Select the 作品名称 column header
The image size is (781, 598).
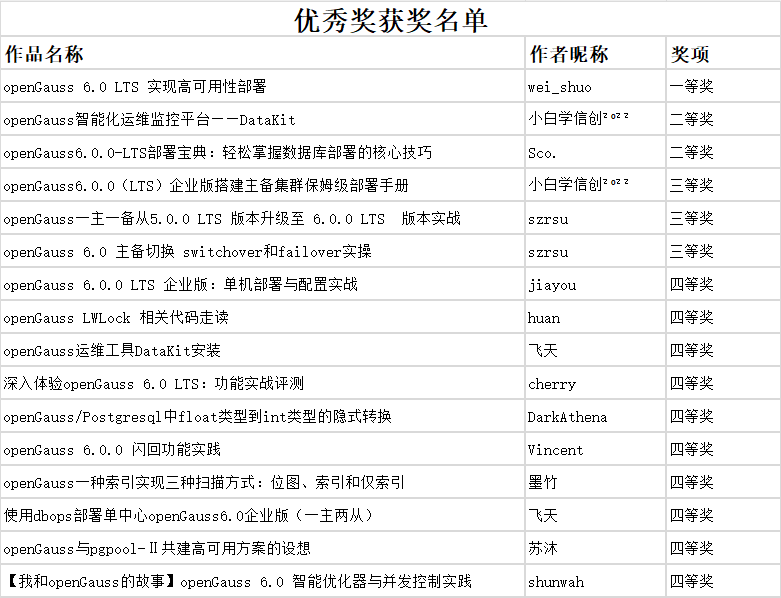point(44,54)
